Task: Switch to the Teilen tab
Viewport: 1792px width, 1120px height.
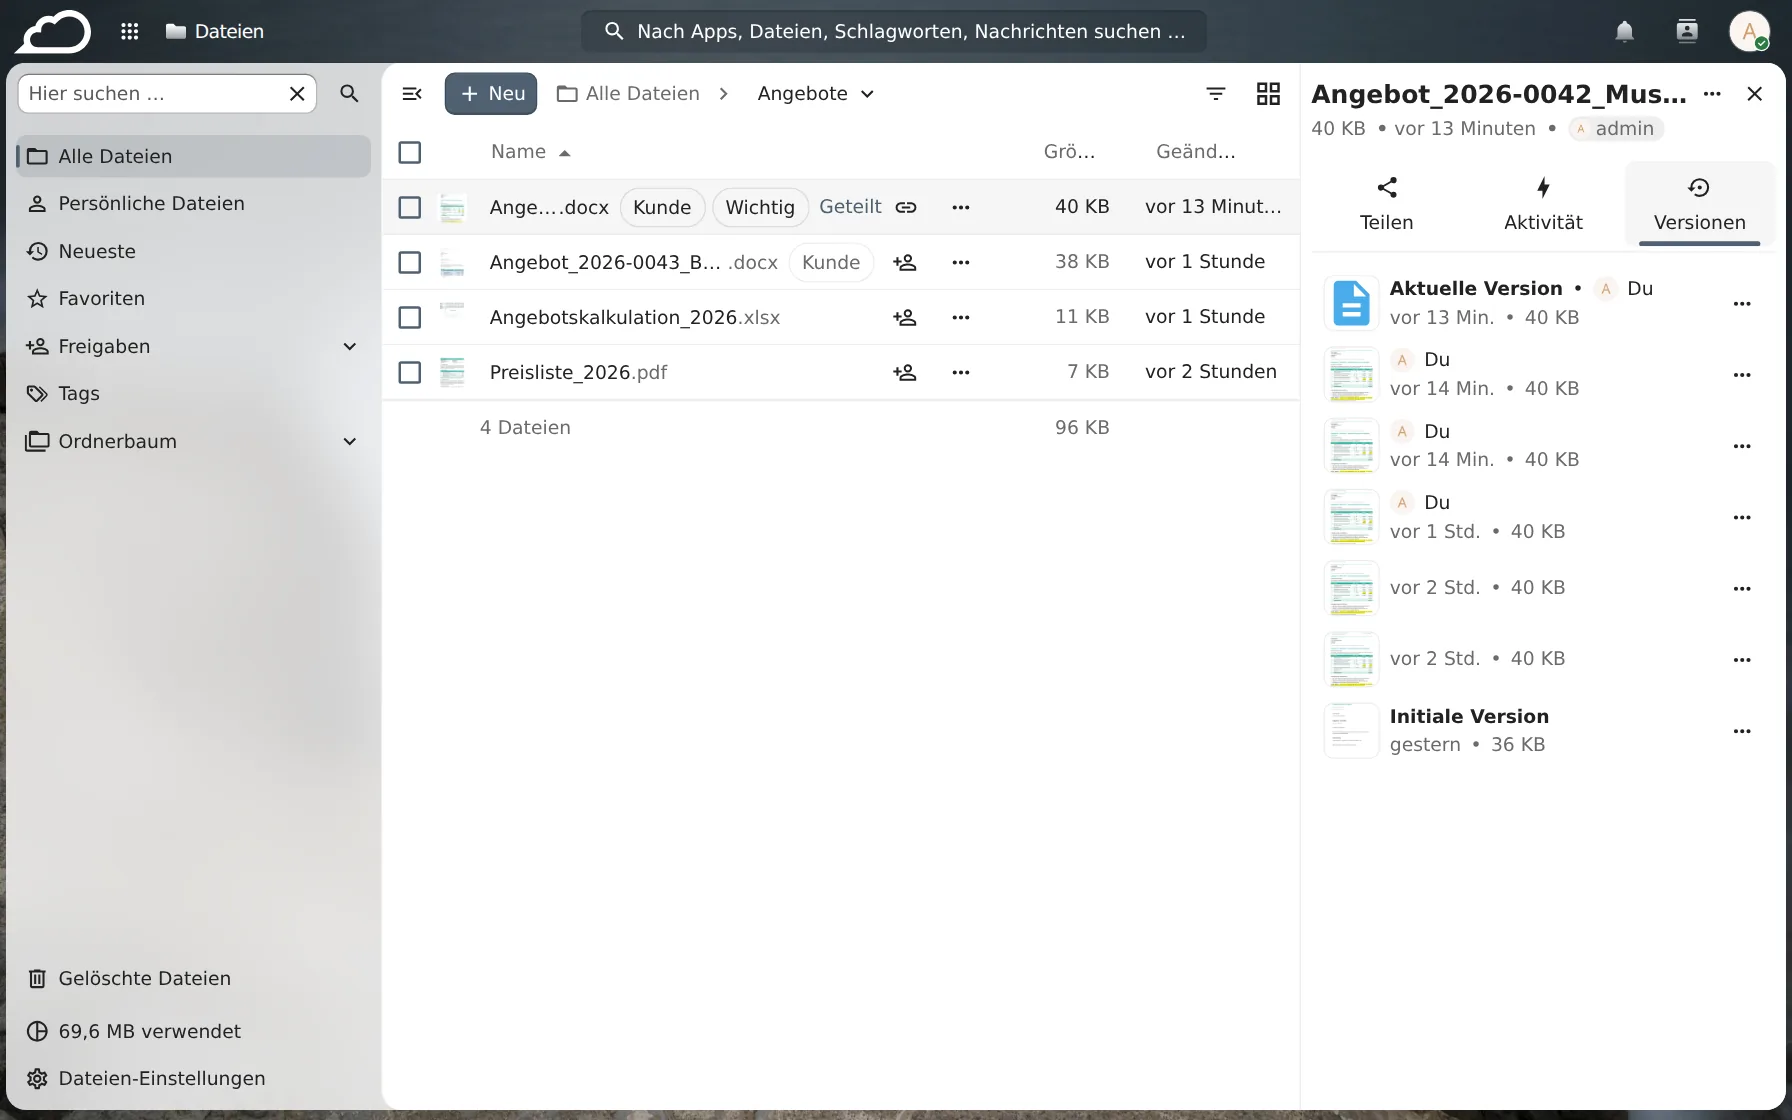Action: click(x=1386, y=204)
